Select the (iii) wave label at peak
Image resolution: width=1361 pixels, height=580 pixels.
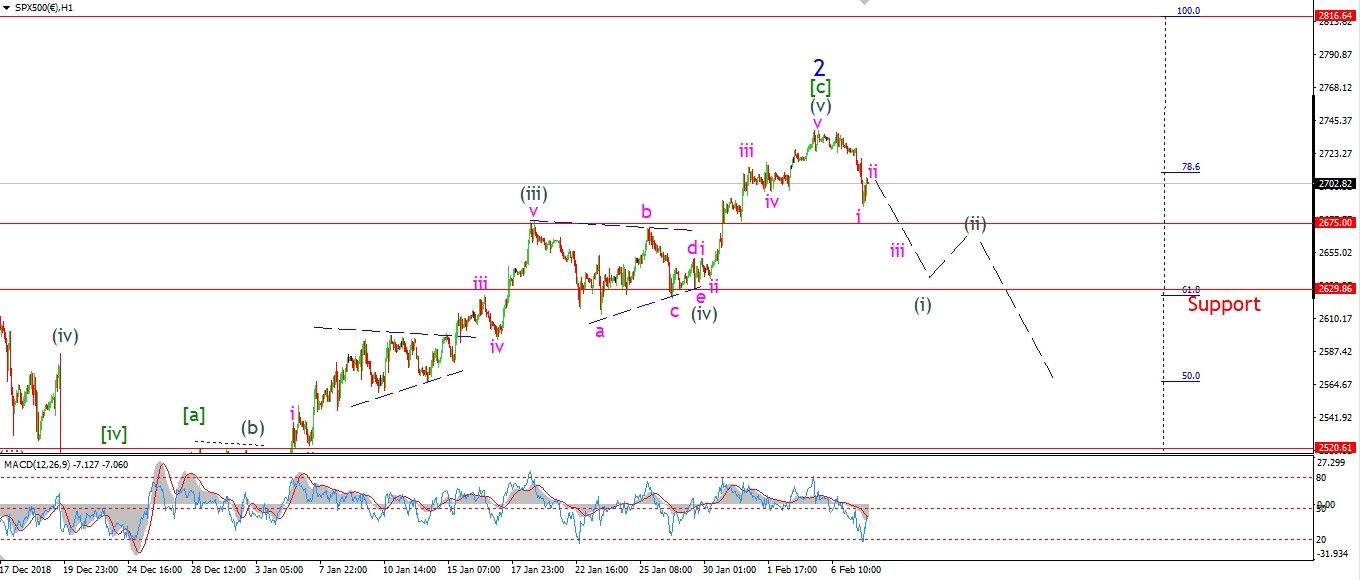click(x=533, y=194)
